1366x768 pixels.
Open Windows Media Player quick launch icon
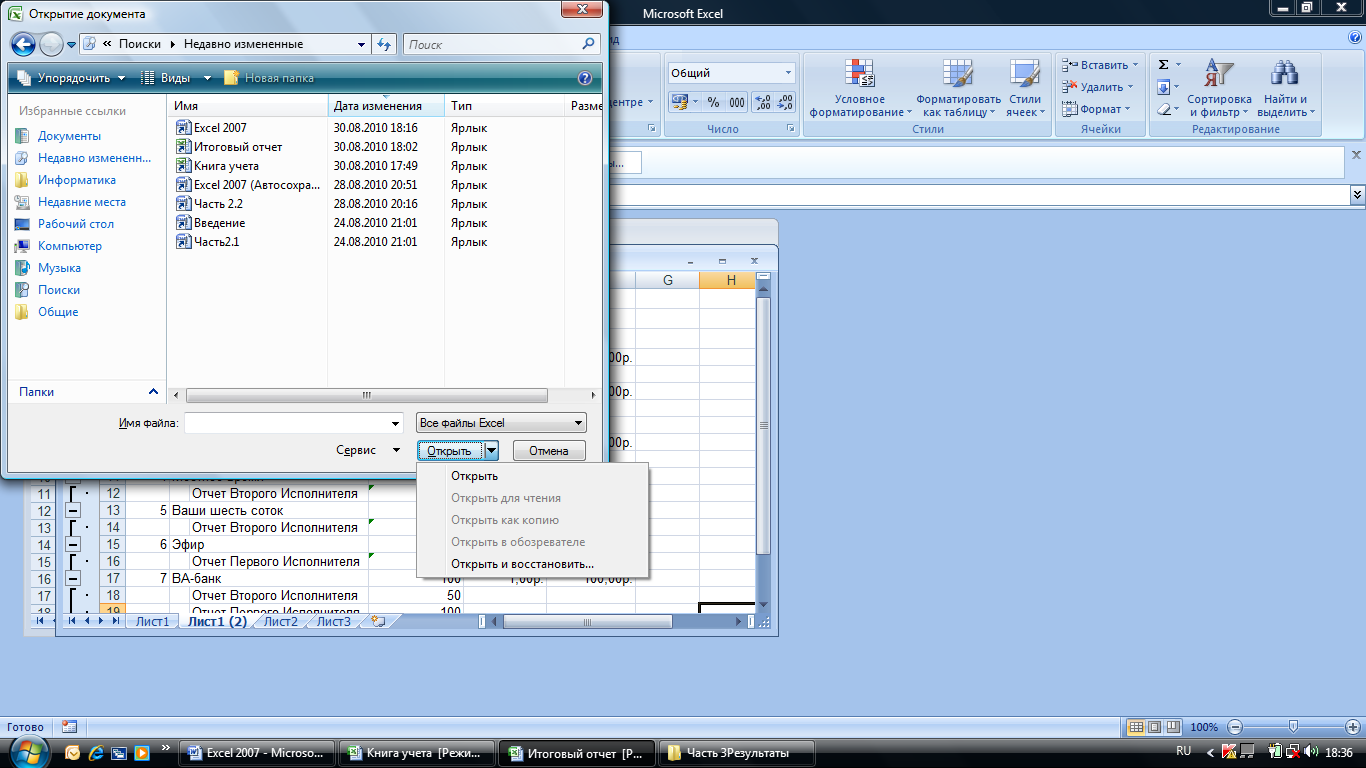coord(141,752)
